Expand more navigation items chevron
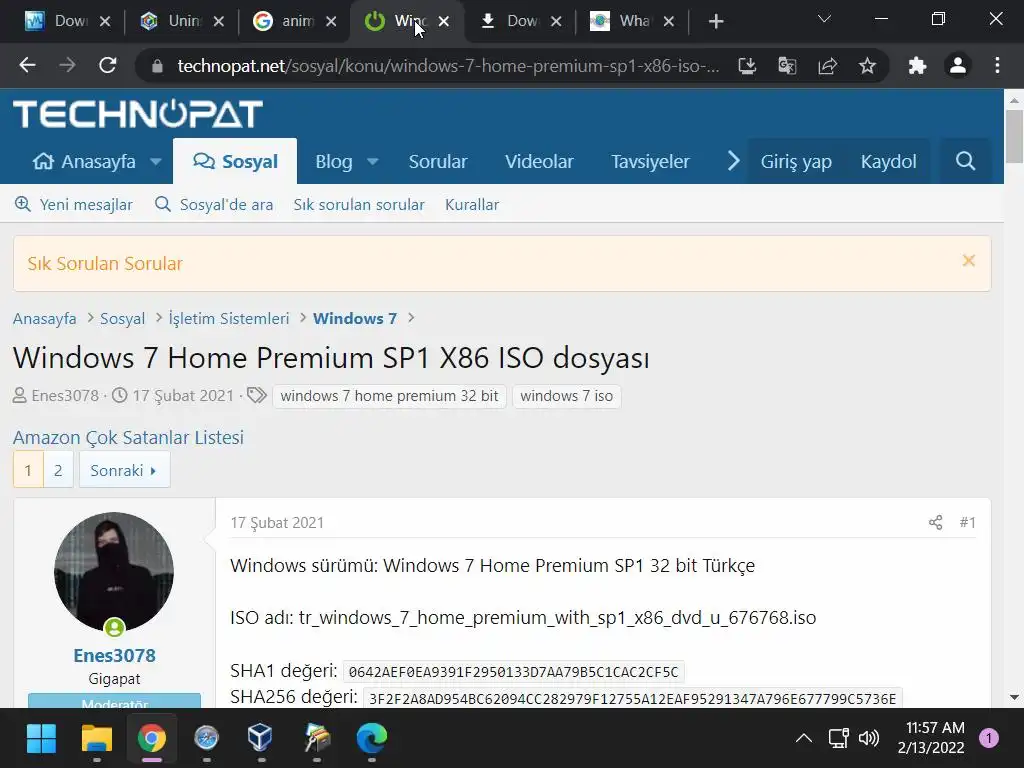The height and width of the screenshot is (768, 1024). (x=733, y=161)
